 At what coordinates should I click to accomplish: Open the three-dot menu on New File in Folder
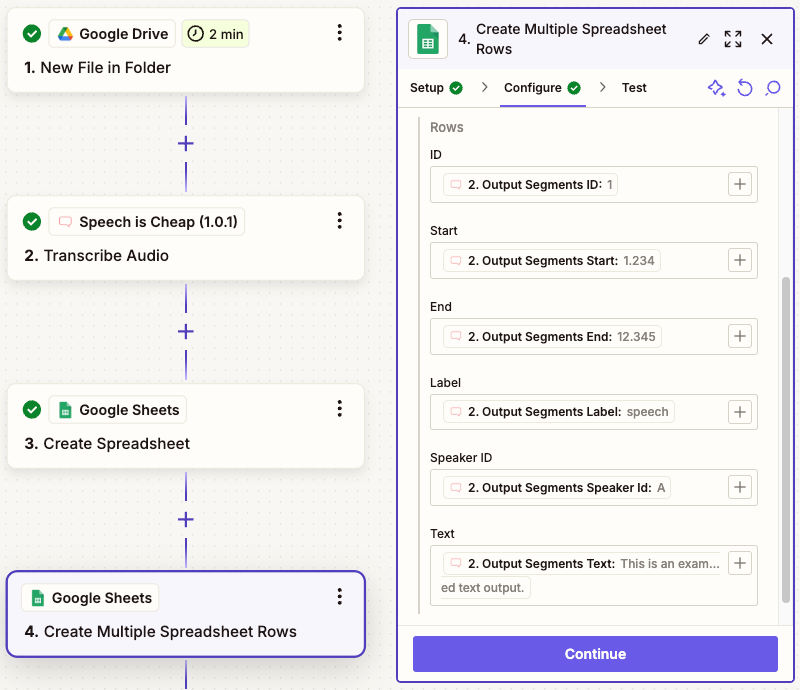[x=339, y=32]
